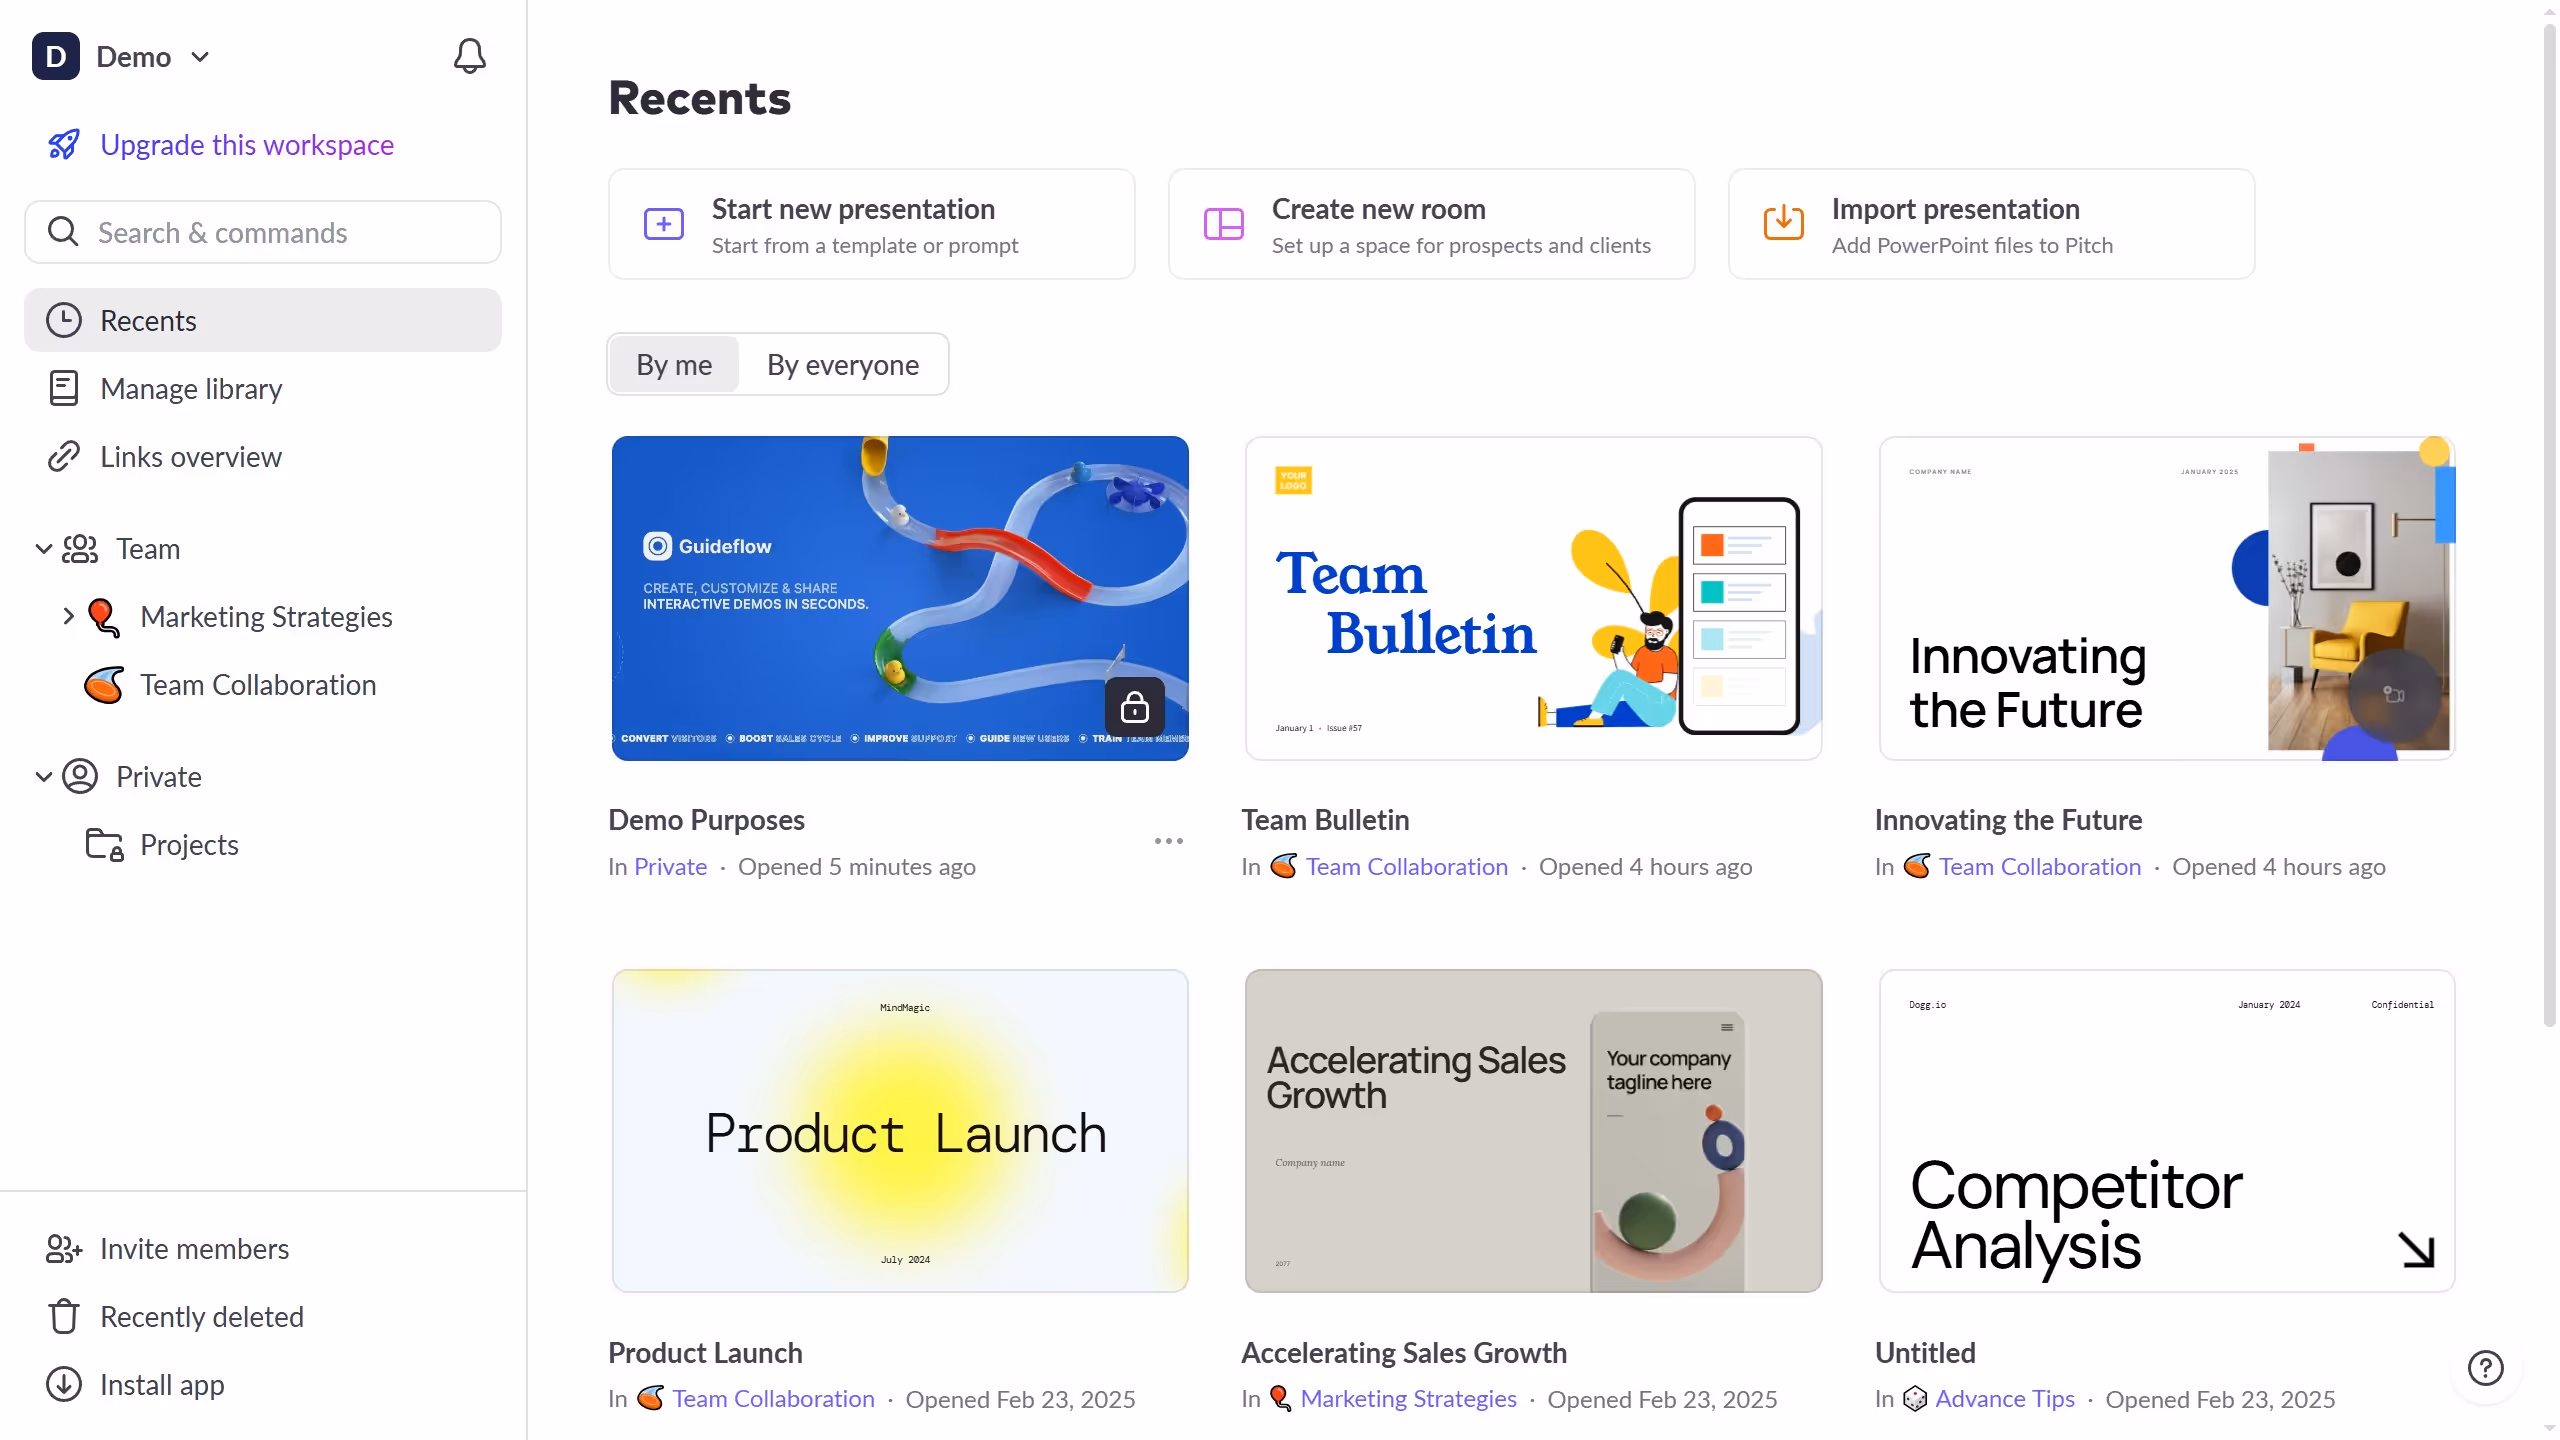Image resolution: width=2560 pixels, height=1440 pixels.
Task: Click the lock icon on Demo Purposes thumbnail
Action: (x=1134, y=707)
